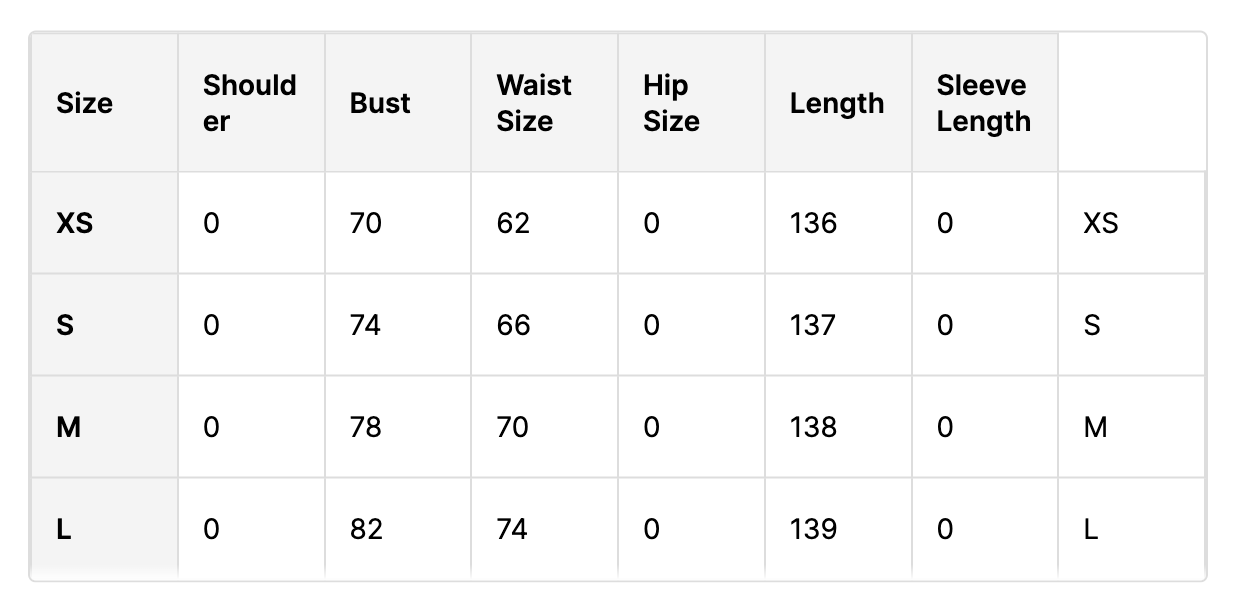Click the bold S row label
Image resolution: width=1234 pixels, height=612 pixels.
pos(65,325)
